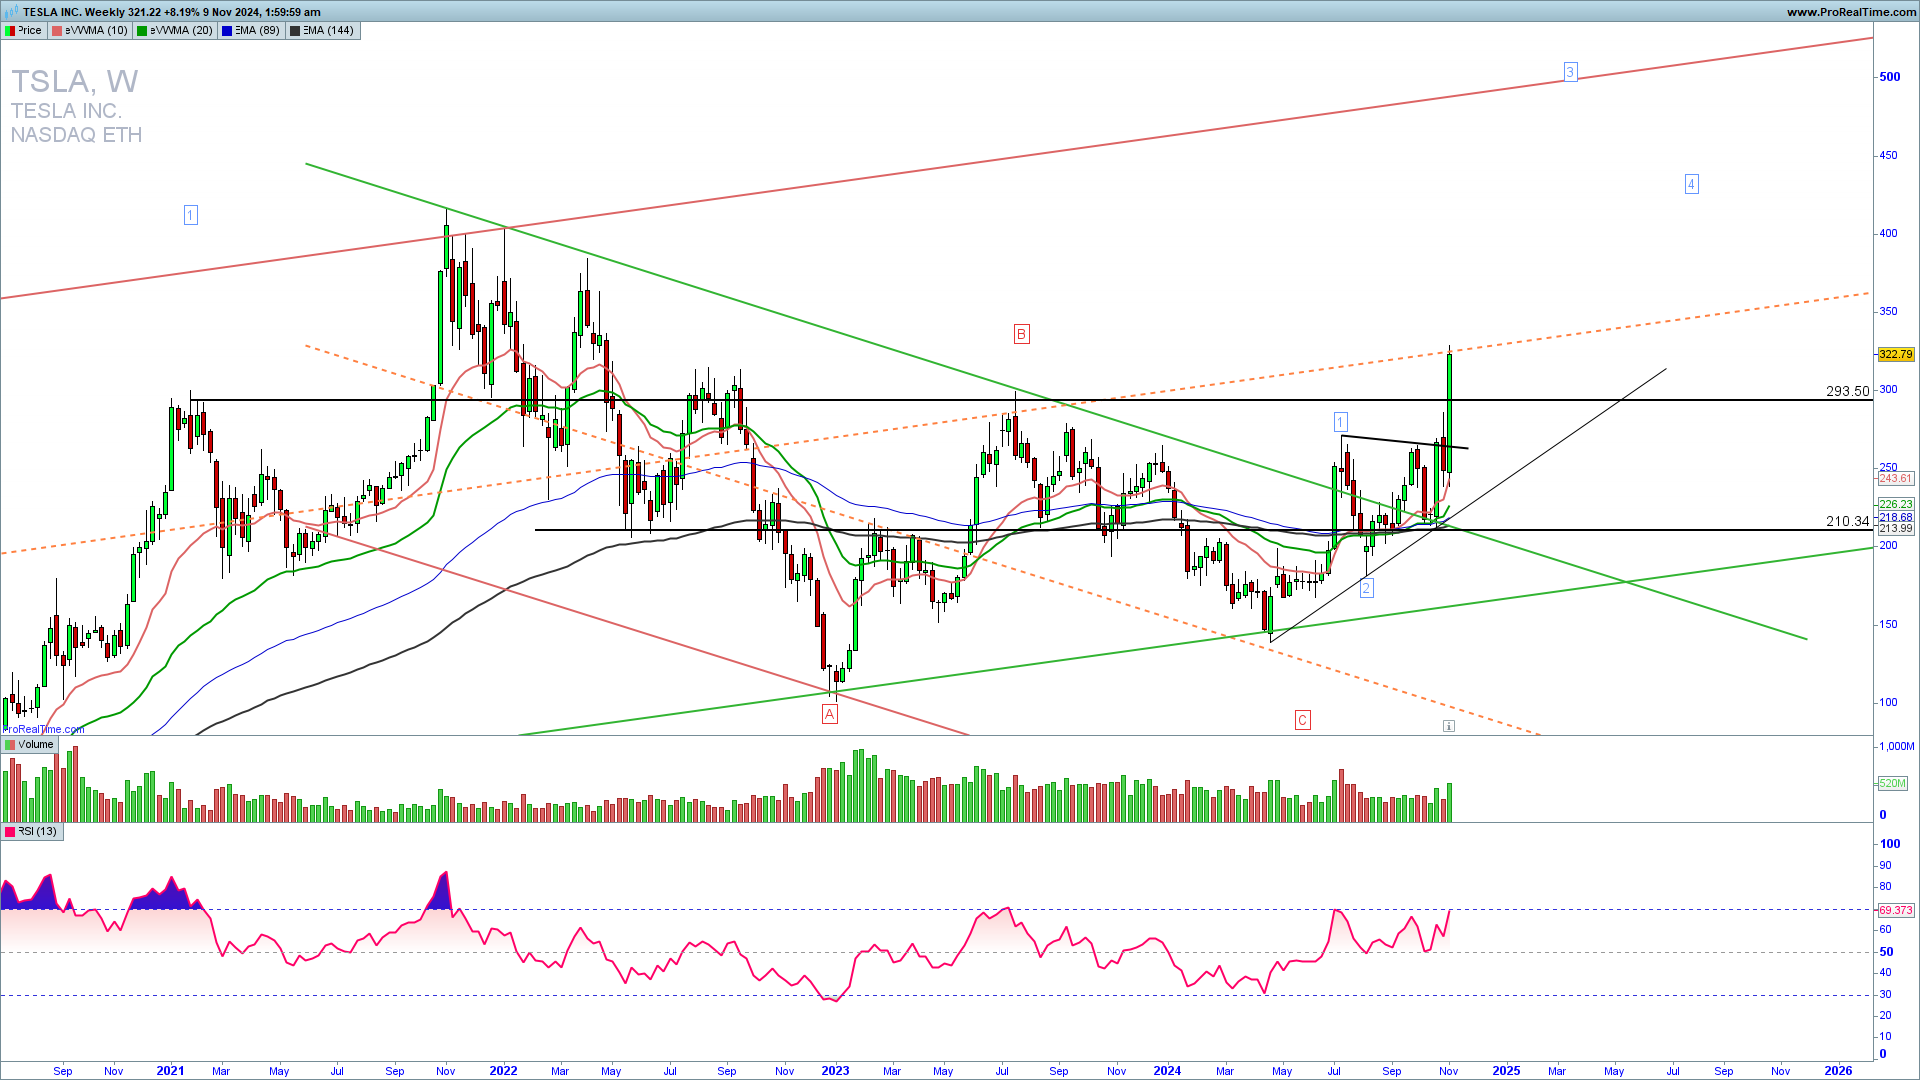Select the eVWMA (20) indicator tab
This screenshot has height=1080, width=1920.
pos(175,30)
